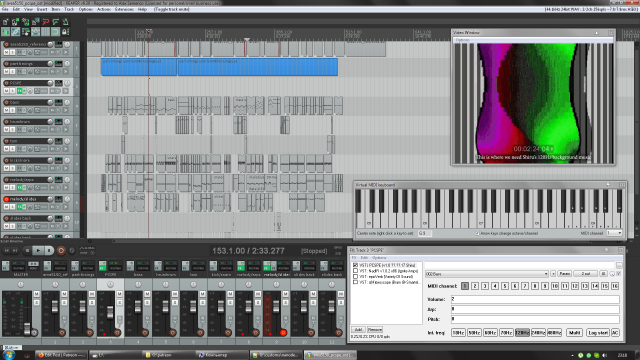Toggle auto-crossfade toolbar icon
Screen dimensions: 640x360
[5, 32]
